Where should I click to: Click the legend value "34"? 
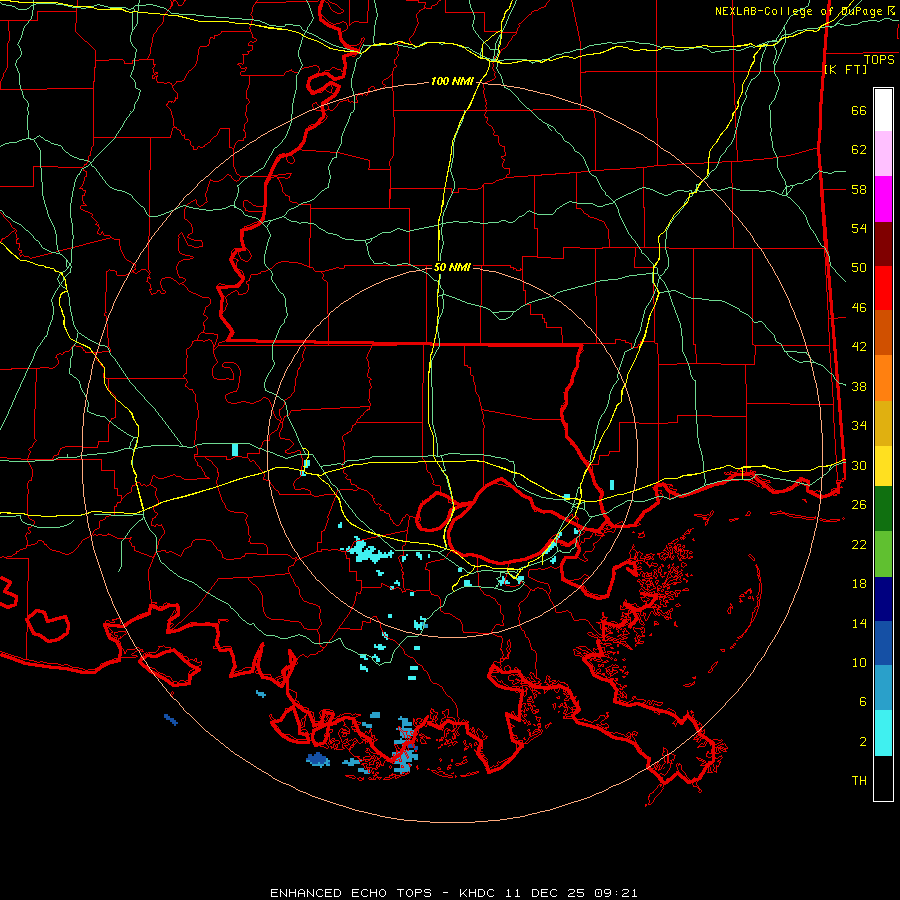coord(859,426)
